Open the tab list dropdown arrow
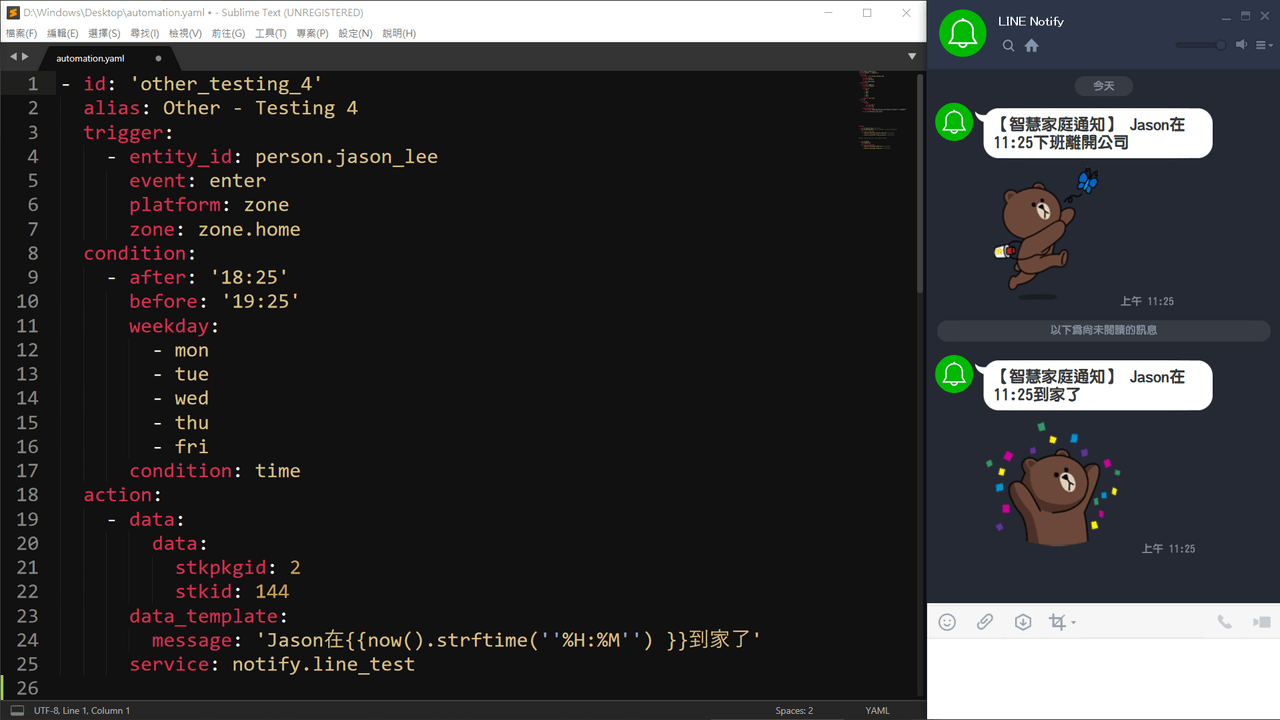Image resolution: width=1280 pixels, height=720 pixels. [x=912, y=57]
